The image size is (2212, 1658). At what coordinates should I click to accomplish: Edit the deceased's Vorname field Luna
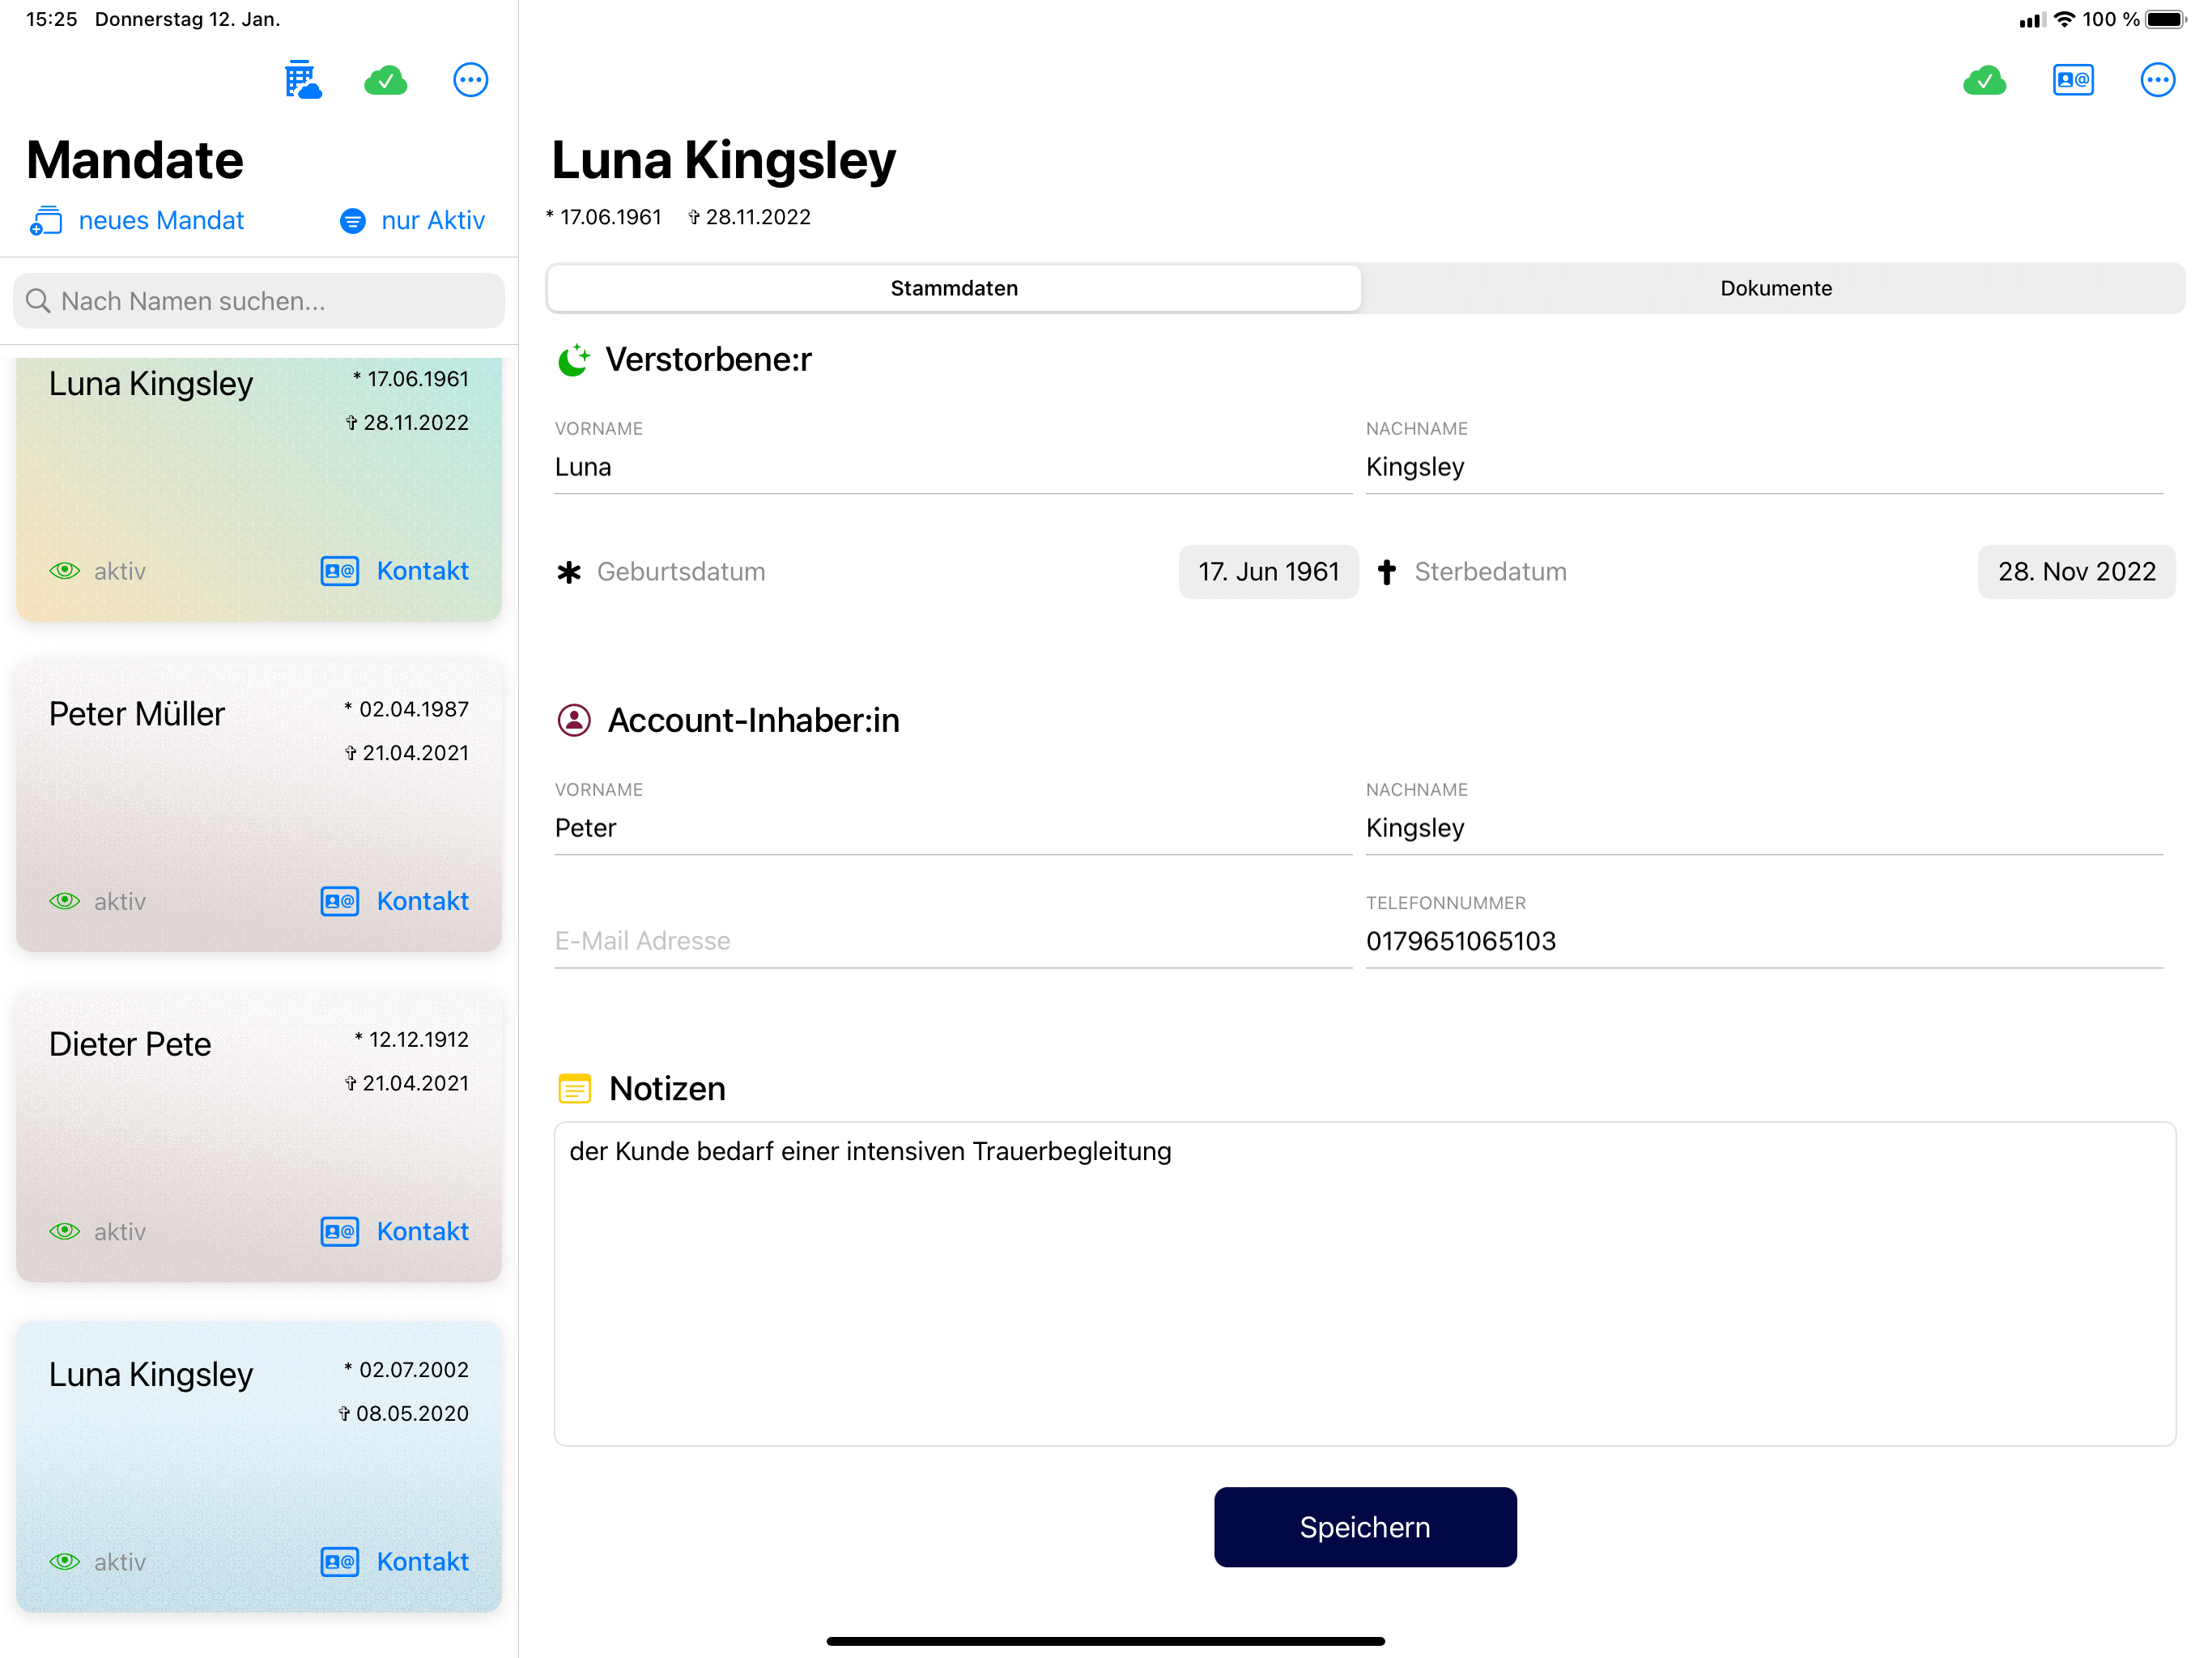[x=953, y=467]
